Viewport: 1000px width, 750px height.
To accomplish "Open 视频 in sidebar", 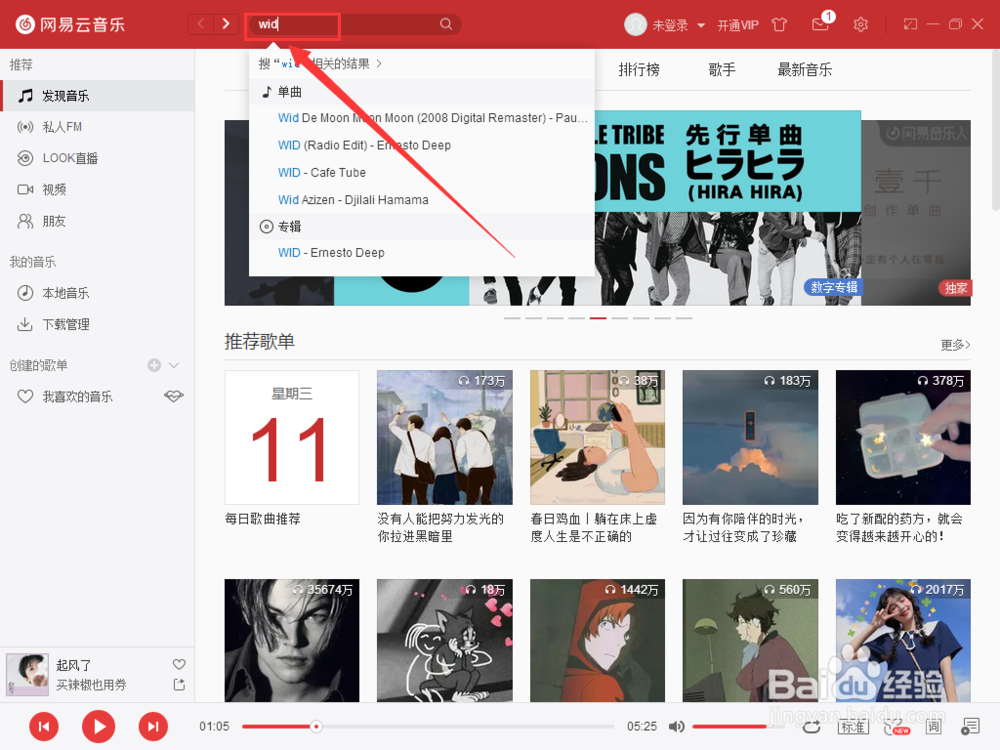I will pos(98,189).
